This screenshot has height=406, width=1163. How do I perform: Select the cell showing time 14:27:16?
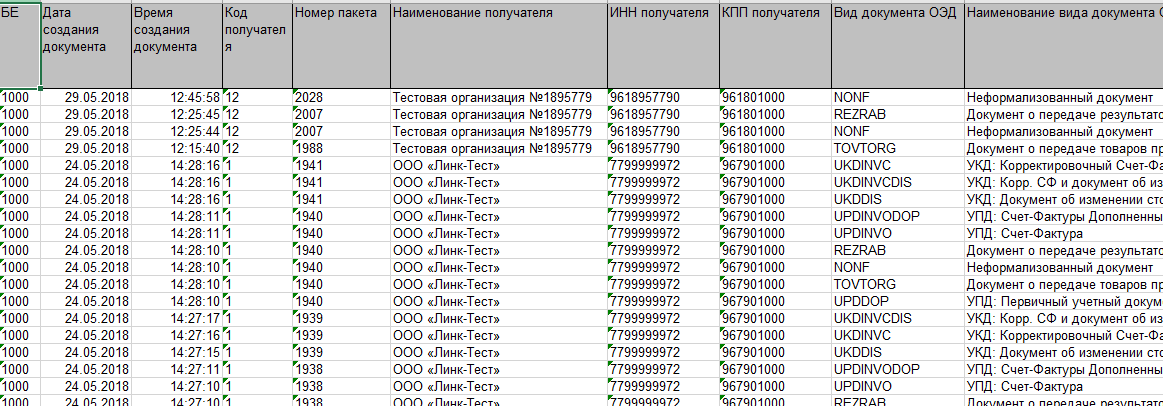pos(177,335)
